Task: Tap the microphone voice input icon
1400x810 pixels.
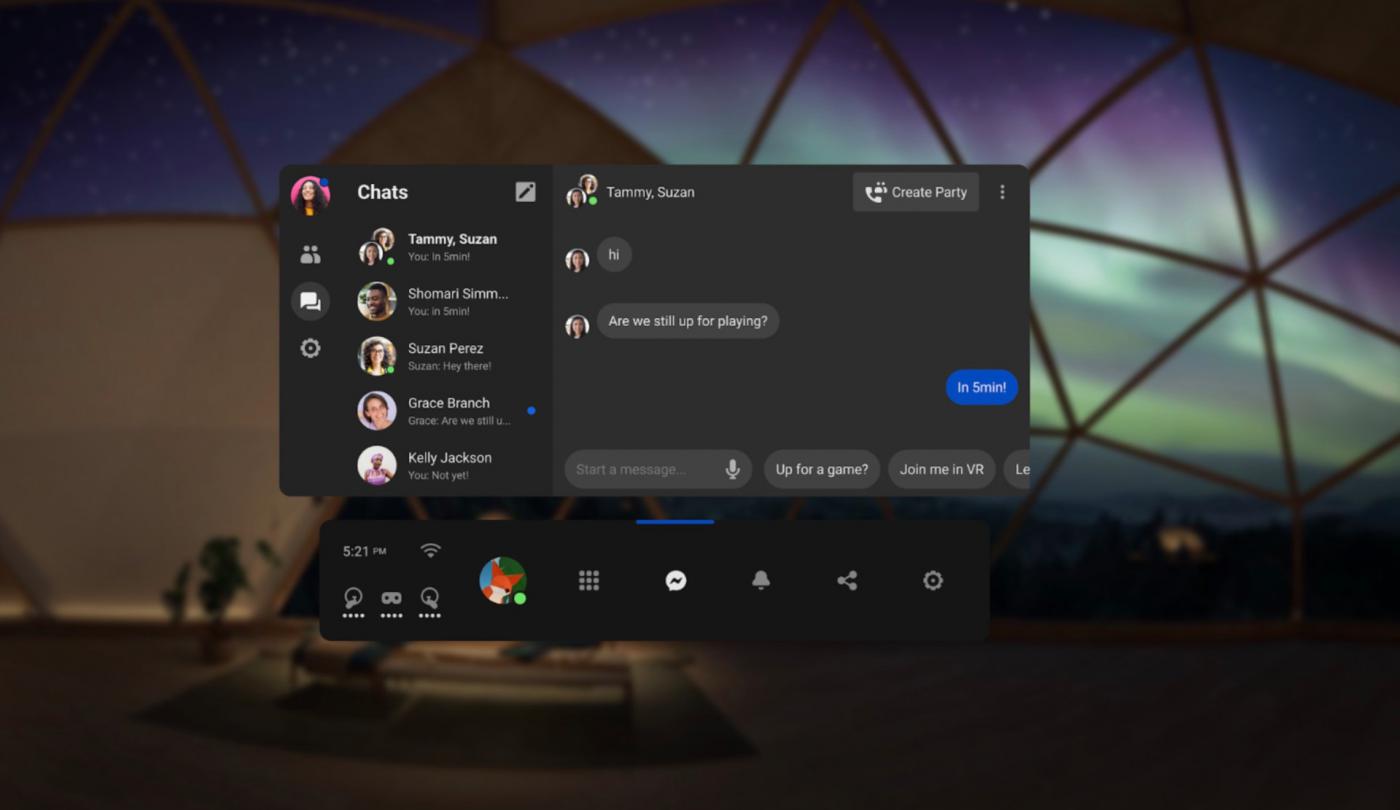Action: tap(732, 469)
